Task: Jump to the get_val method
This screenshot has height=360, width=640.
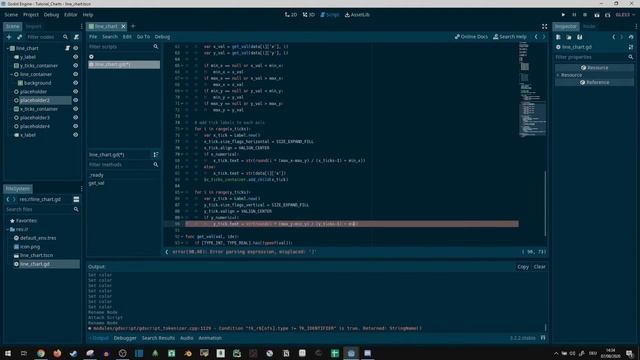Action: [x=97, y=183]
